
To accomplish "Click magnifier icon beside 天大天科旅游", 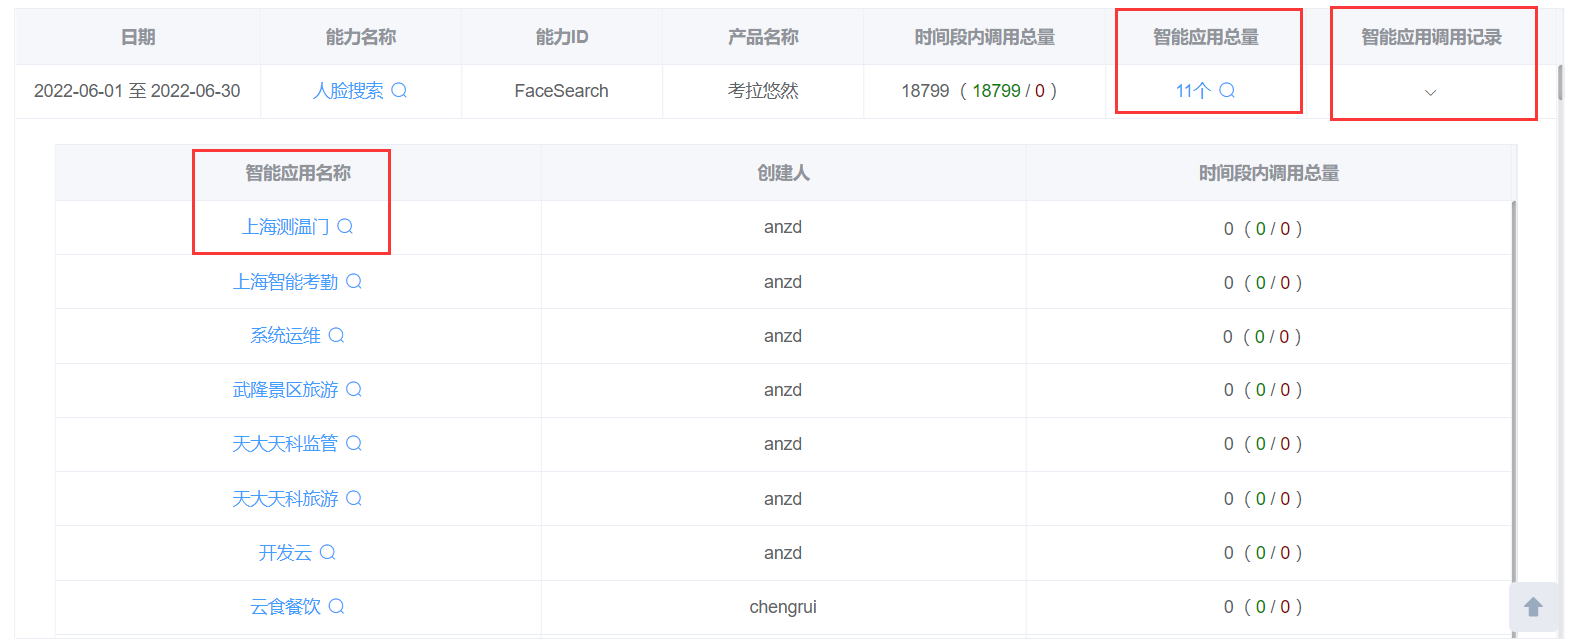I will (x=354, y=498).
